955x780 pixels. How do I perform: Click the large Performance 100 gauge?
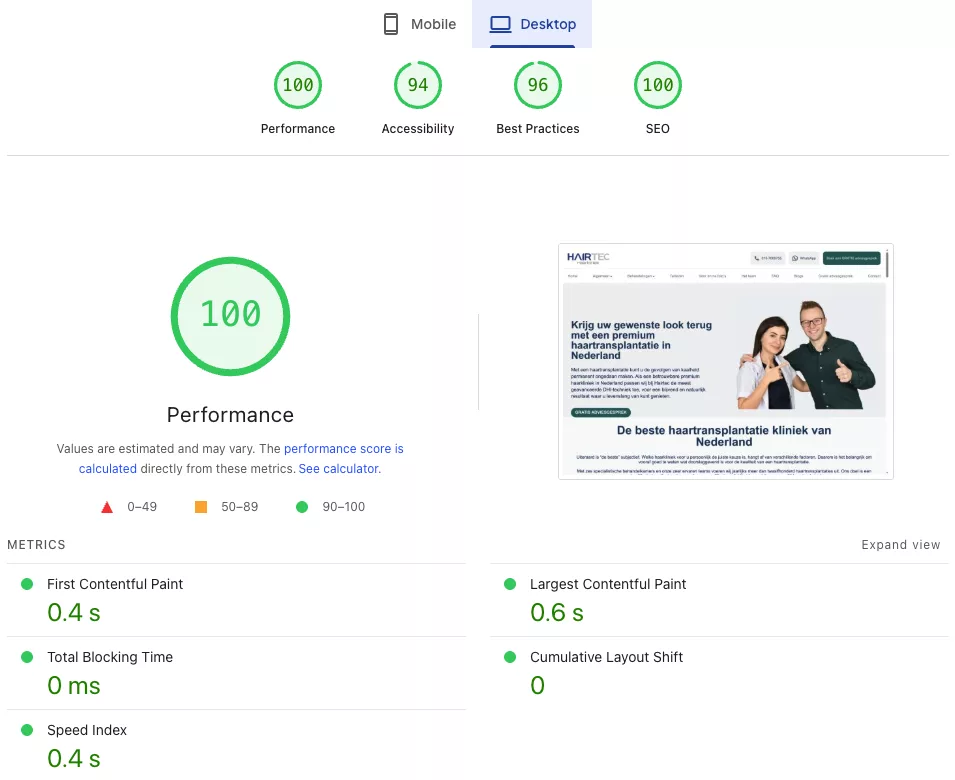(x=230, y=315)
